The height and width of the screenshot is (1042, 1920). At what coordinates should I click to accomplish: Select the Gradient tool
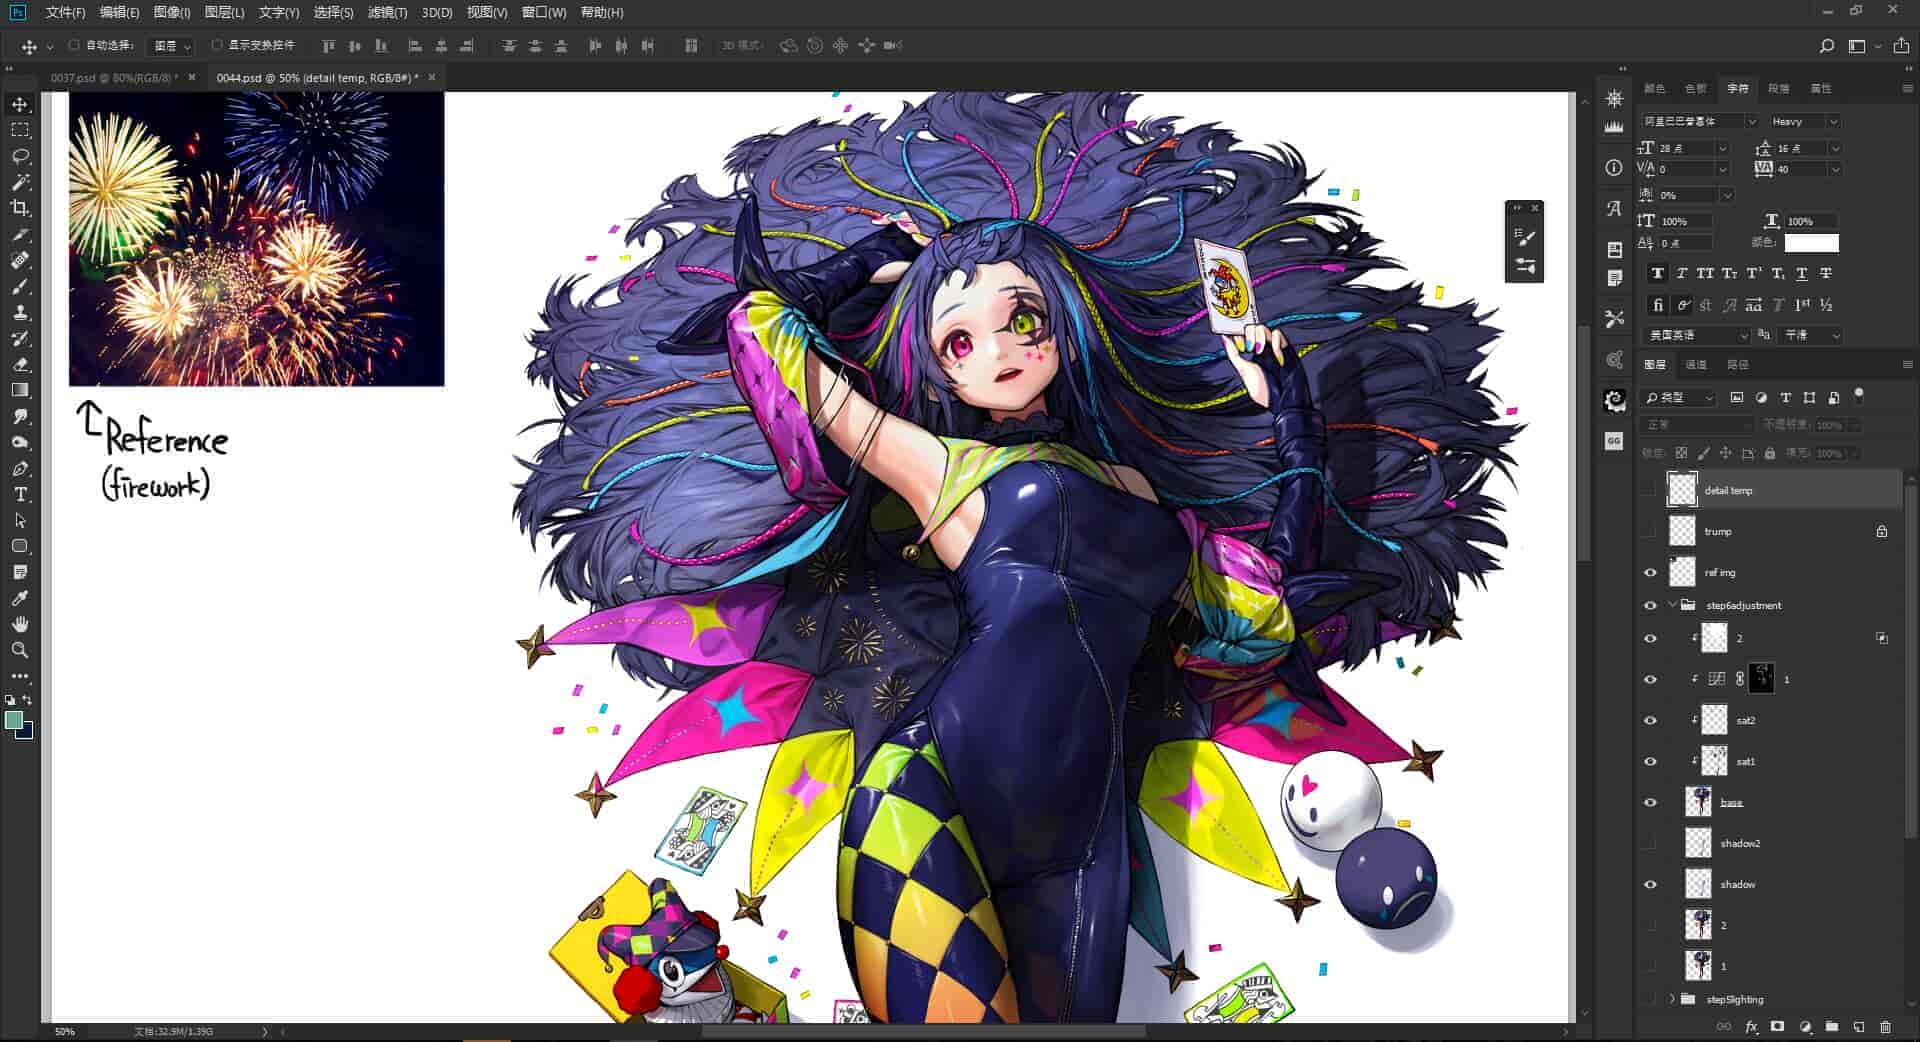(x=20, y=391)
